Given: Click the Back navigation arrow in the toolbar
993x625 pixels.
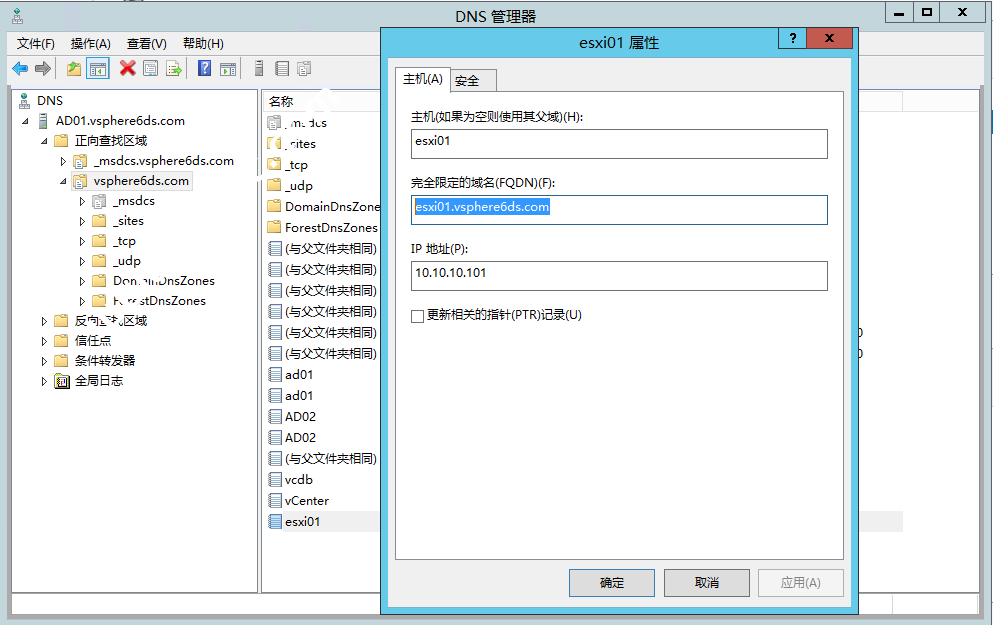Looking at the screenshot, I should click(x=20, y=68).
